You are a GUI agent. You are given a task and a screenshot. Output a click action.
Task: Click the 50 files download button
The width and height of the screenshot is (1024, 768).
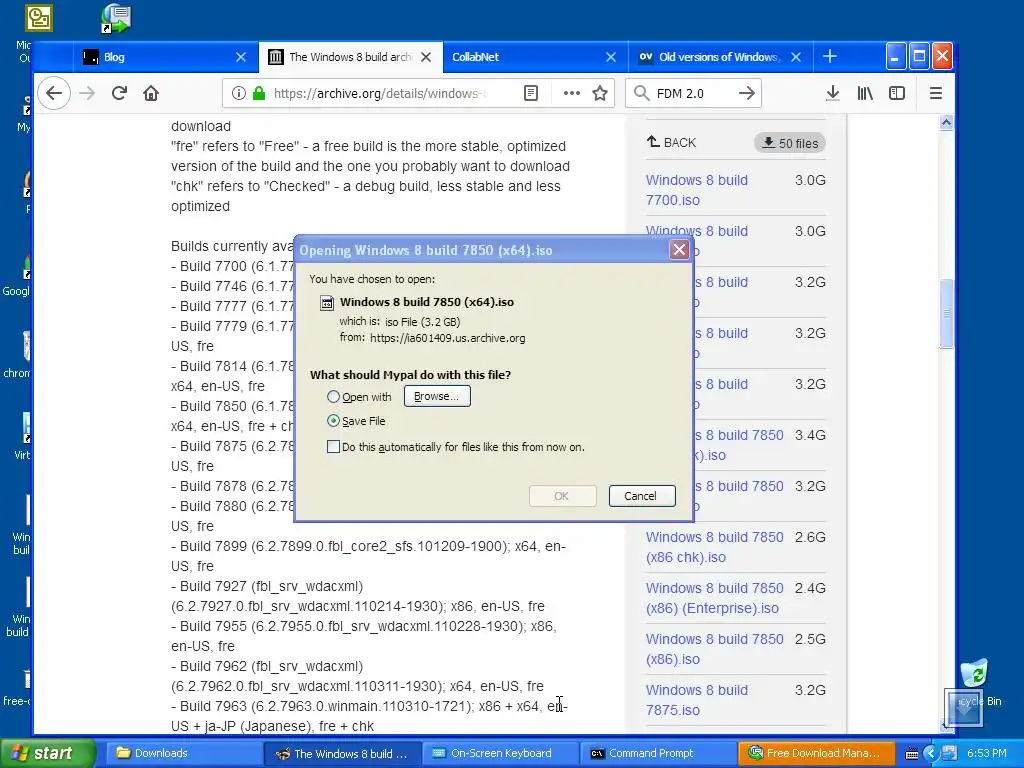click(x=790, y=143)
